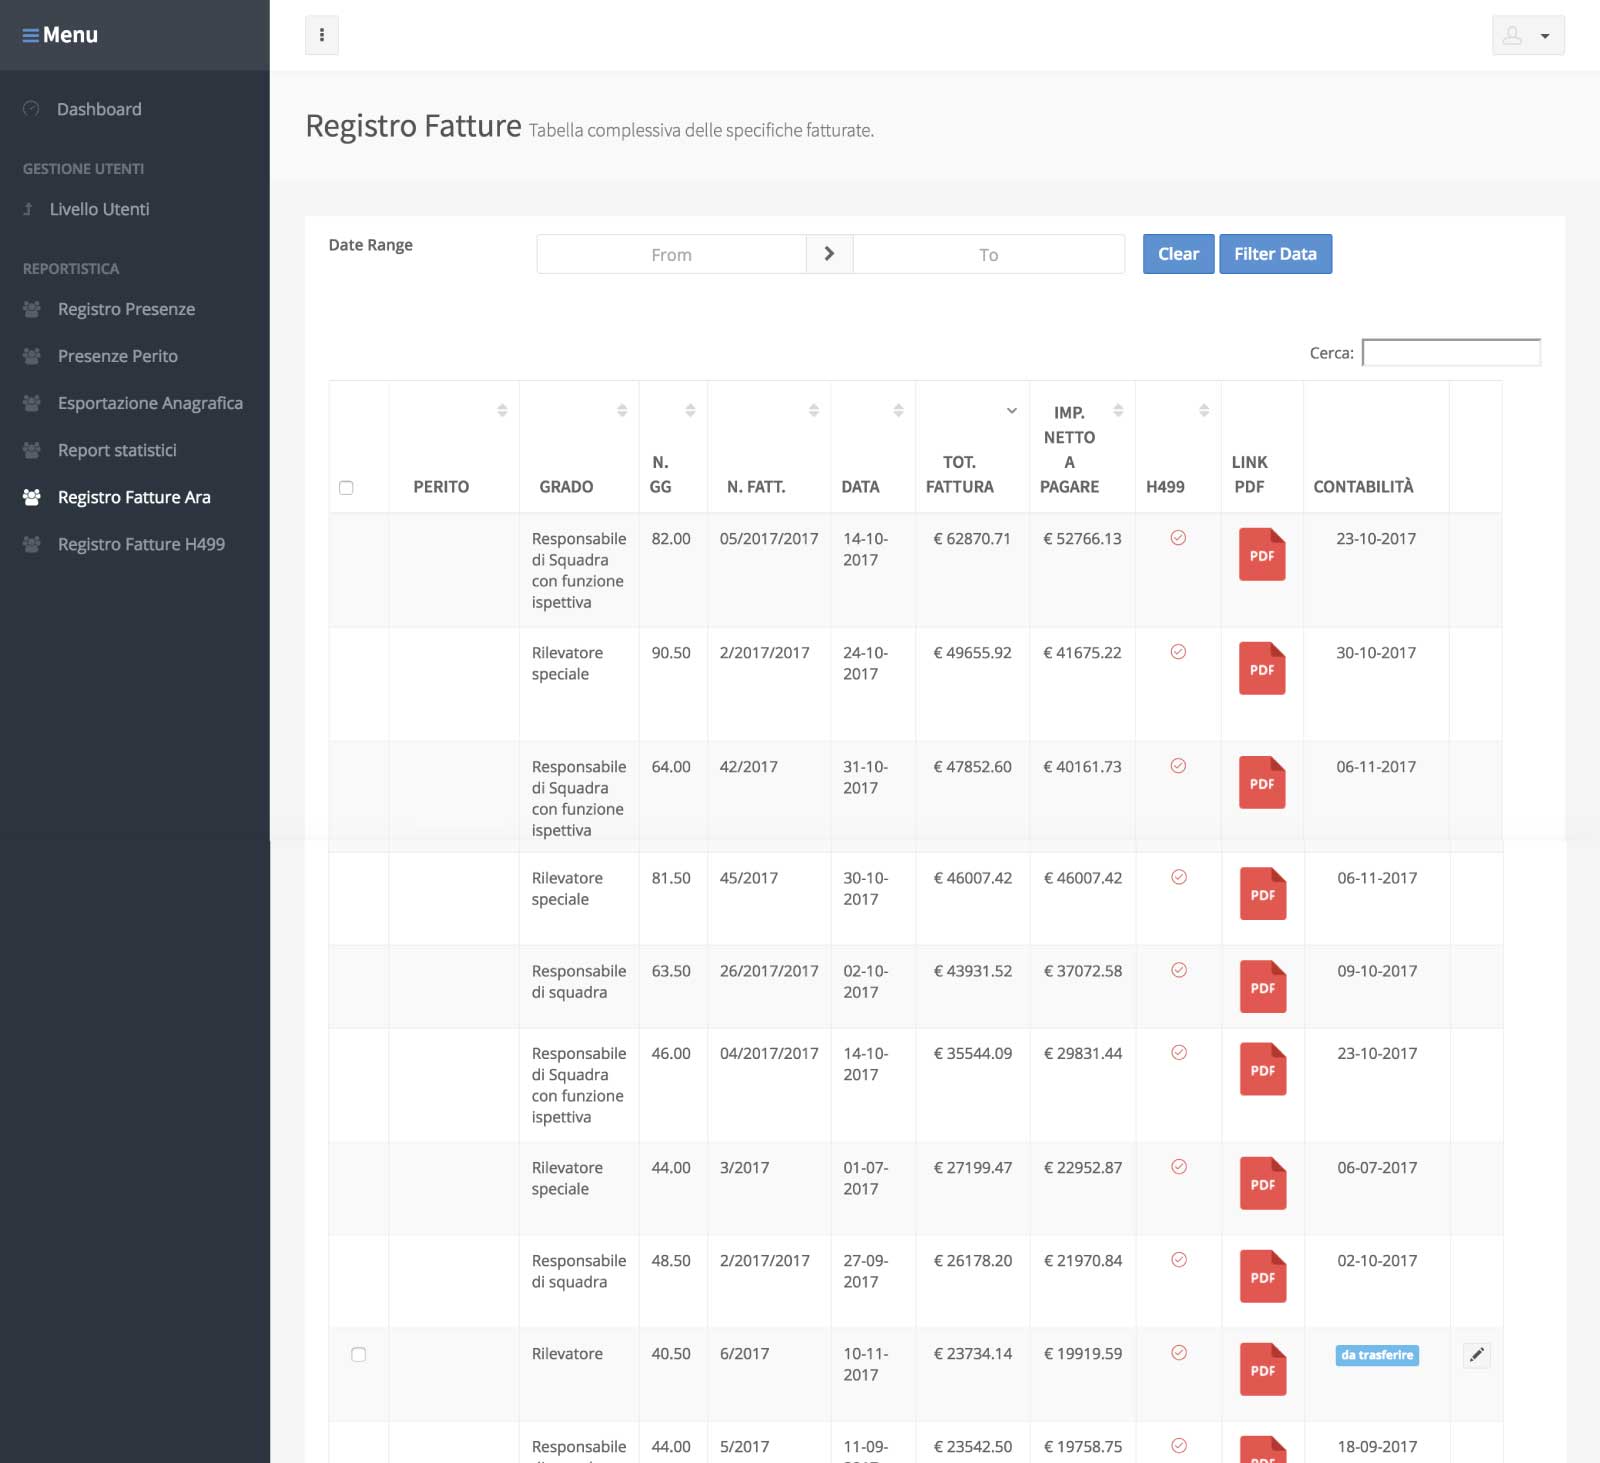The height and width of the screenshot is (1463, 1600).
Task: Open the PDF for invoice 6/2017
Action: point(1263,1369)
